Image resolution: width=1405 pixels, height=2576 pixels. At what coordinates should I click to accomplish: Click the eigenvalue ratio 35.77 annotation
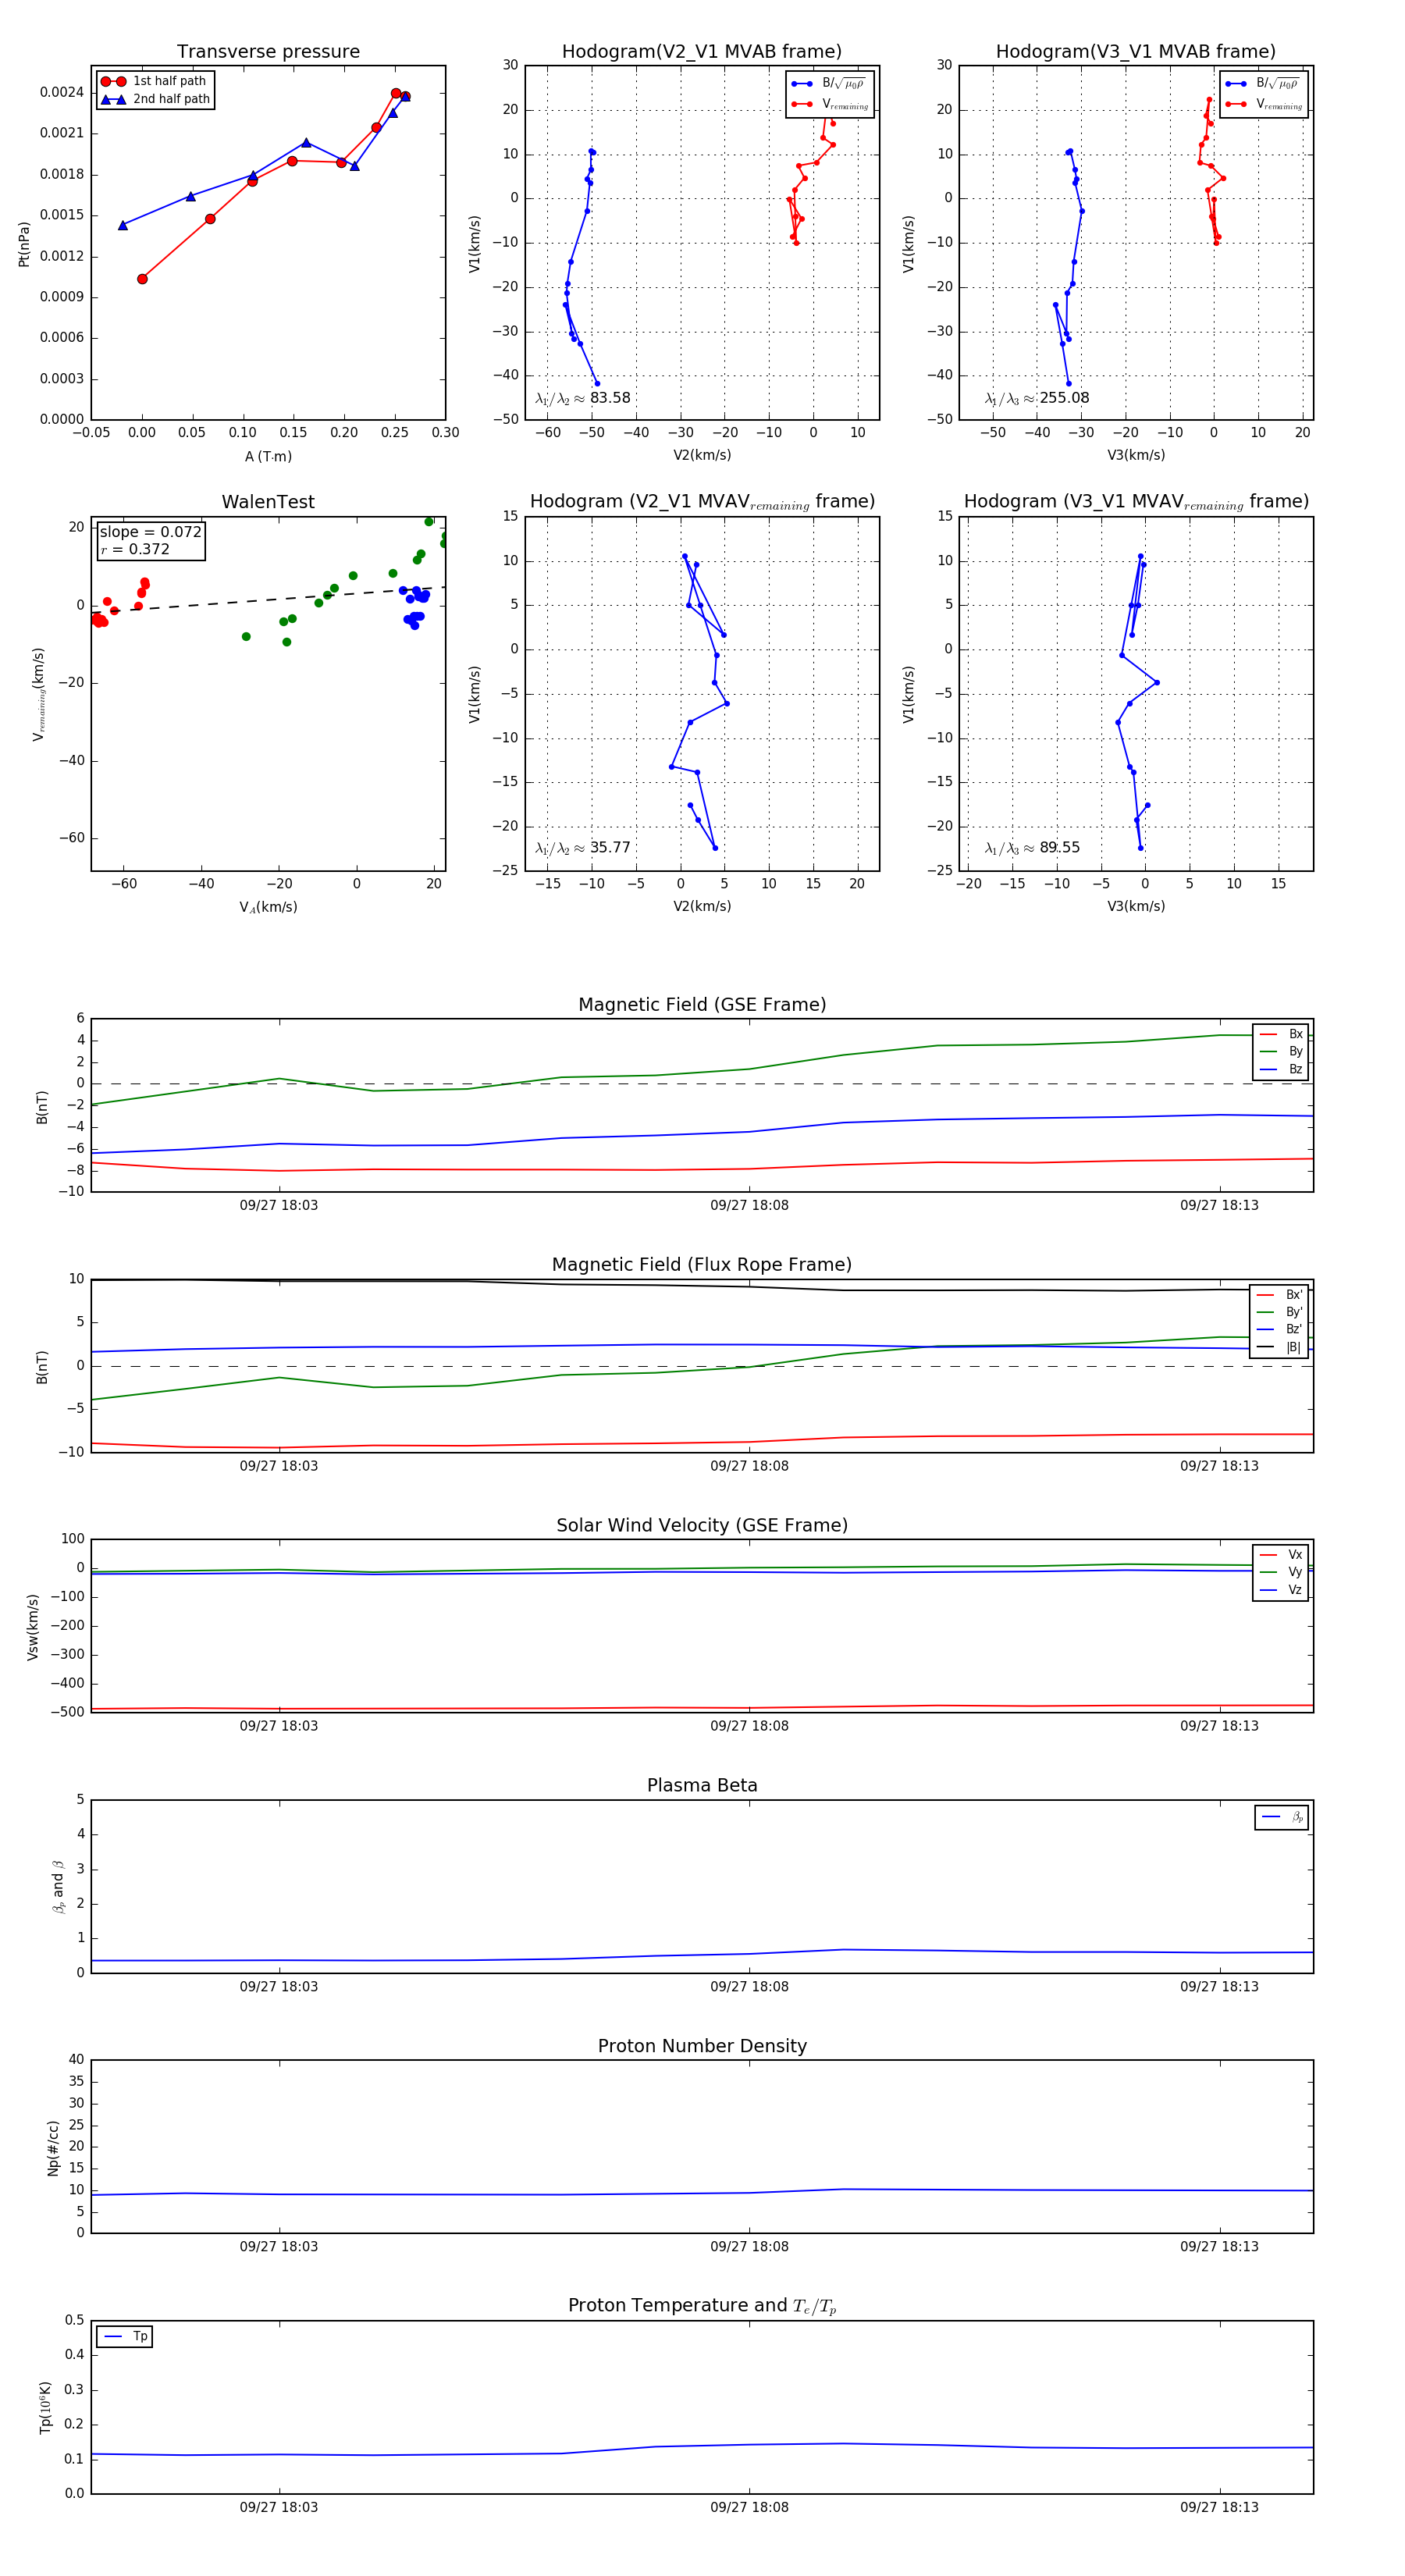(x=583, y=848)
